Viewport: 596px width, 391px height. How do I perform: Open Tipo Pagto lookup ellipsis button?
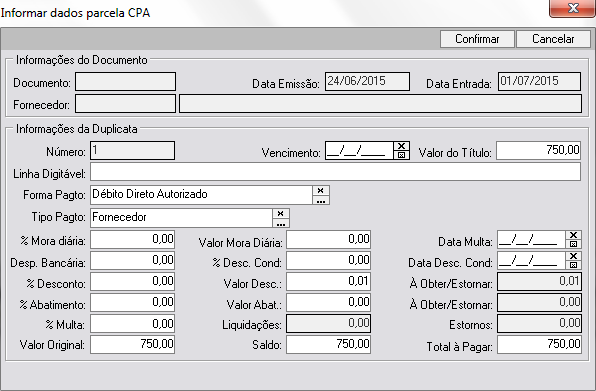(x=281, y=223)
